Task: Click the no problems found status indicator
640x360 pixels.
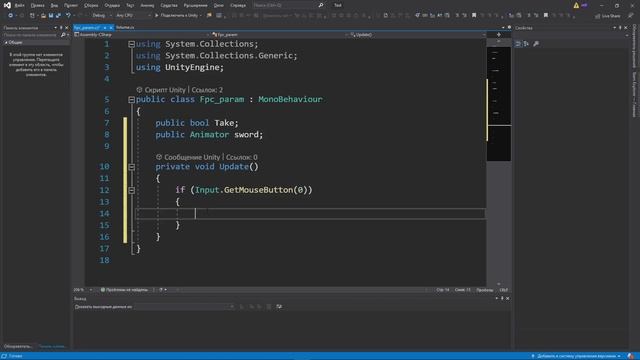Action: [x=124, y=290]
